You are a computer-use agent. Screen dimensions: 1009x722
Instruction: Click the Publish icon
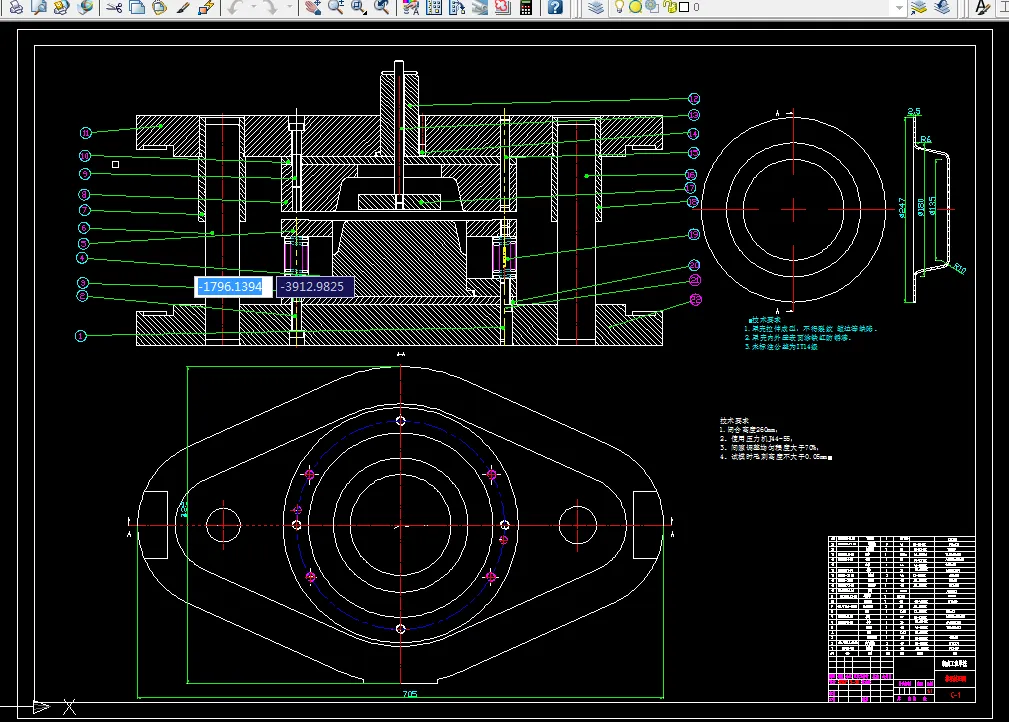tap(62, 7)
